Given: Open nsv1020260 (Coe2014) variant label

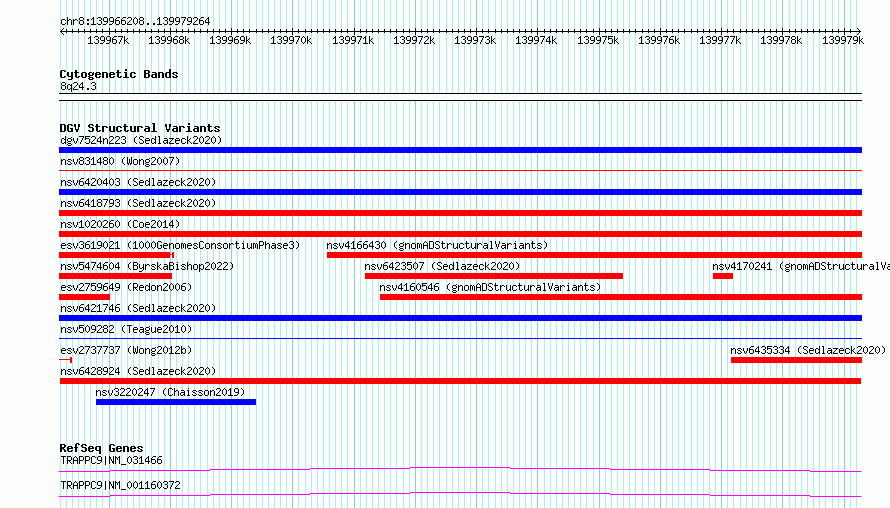Looking at the screenshot, I should pyautogui.click(x=120, y=224).
